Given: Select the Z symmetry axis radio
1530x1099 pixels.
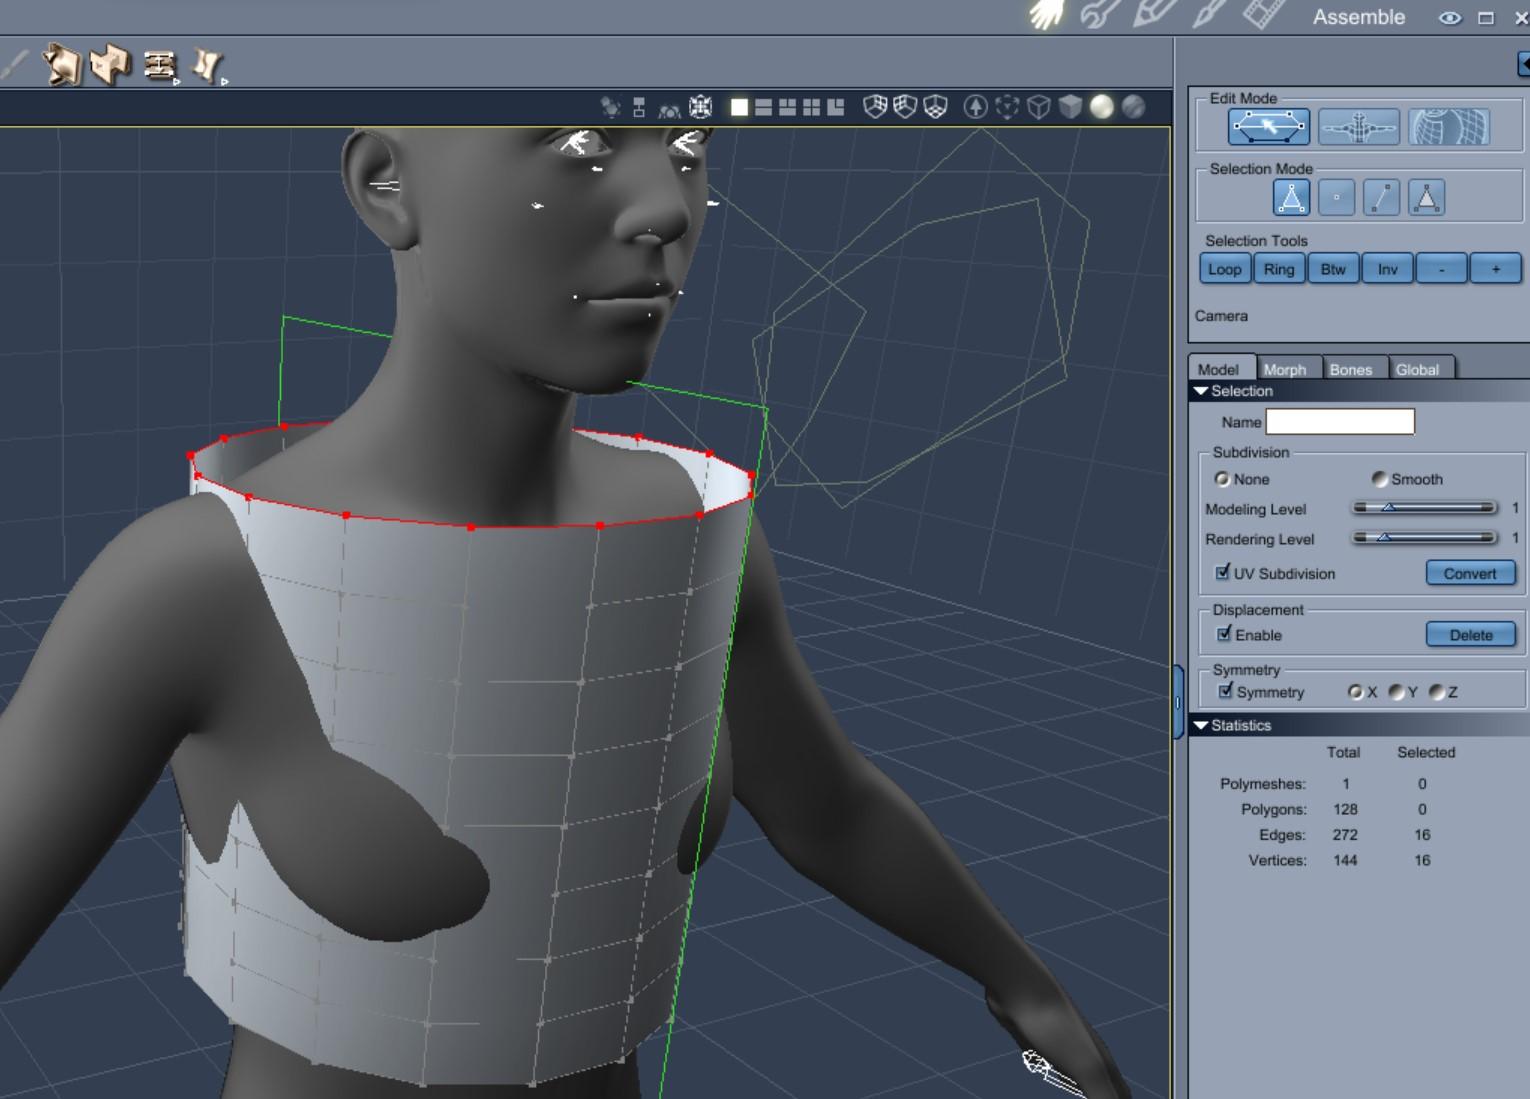Looking at the screenshot, I should (1437, 691).
